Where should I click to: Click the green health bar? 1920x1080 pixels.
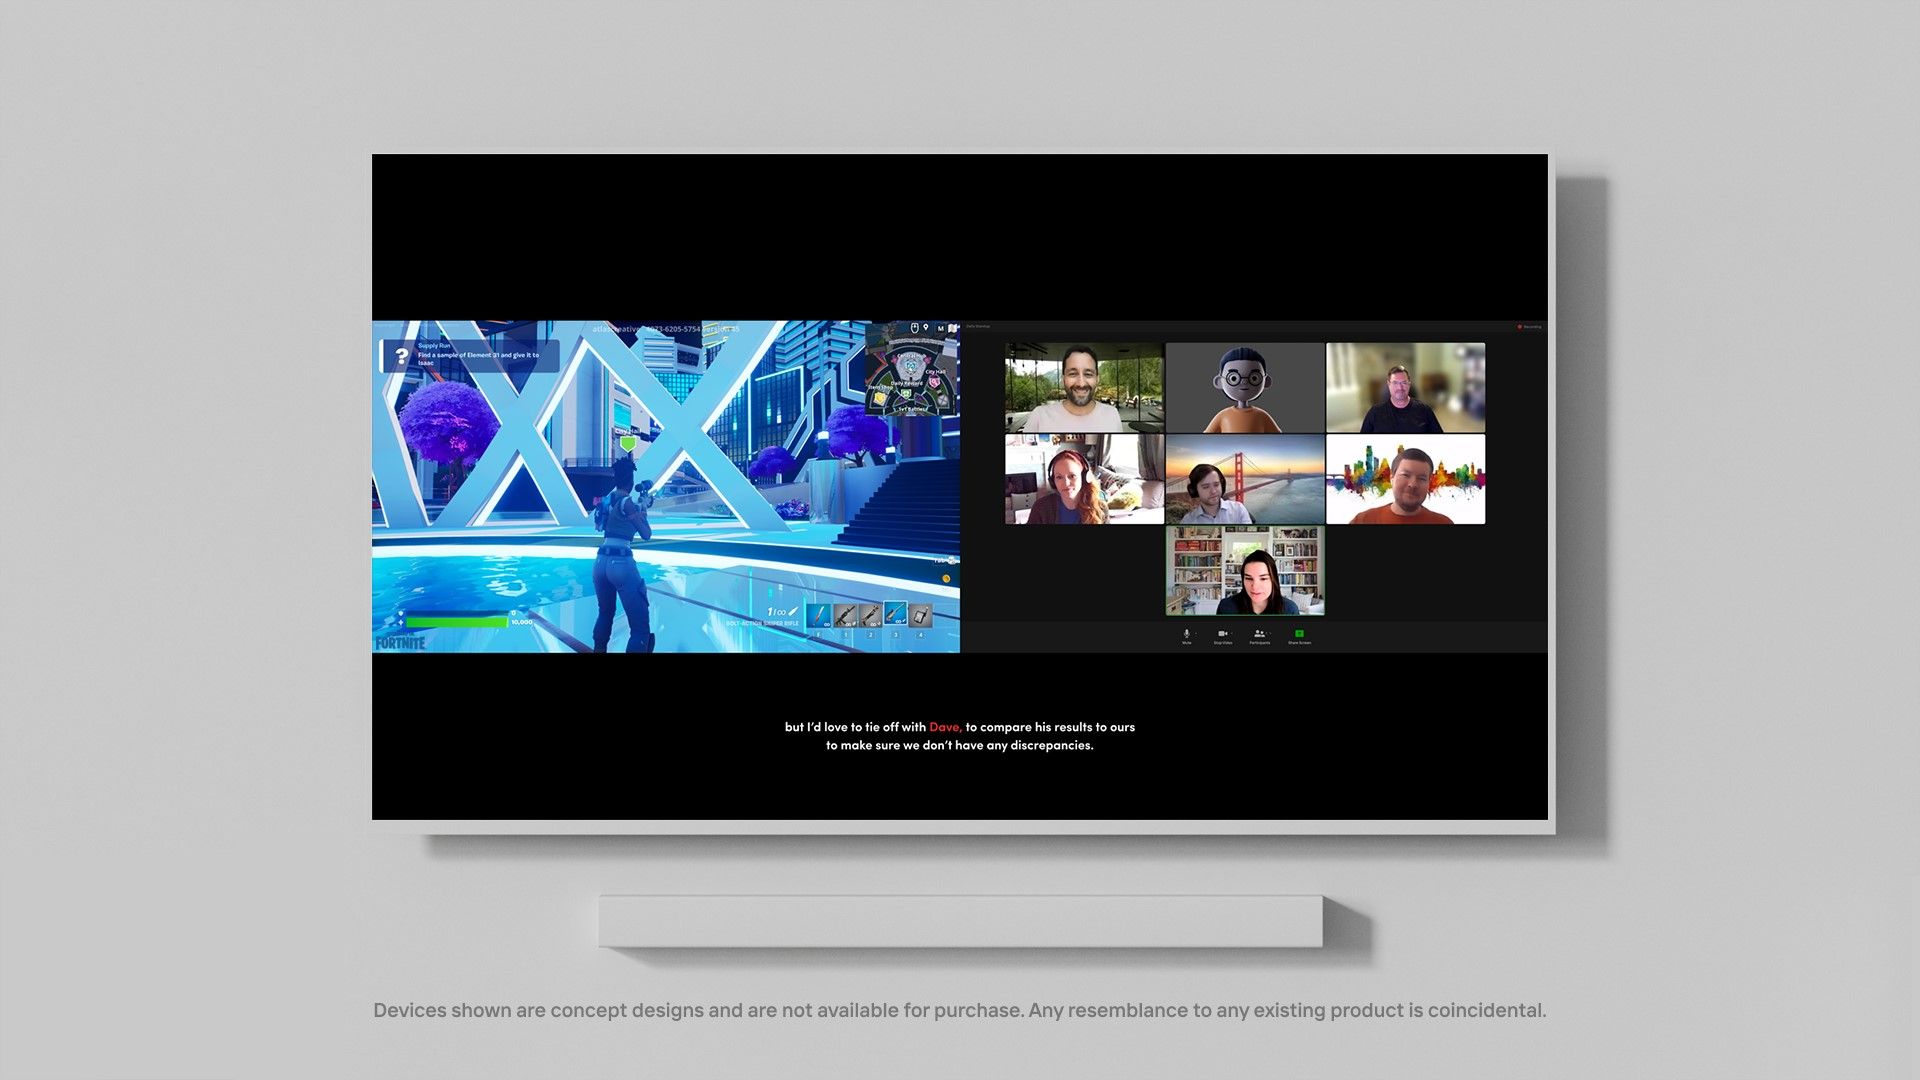pos(456,622)
